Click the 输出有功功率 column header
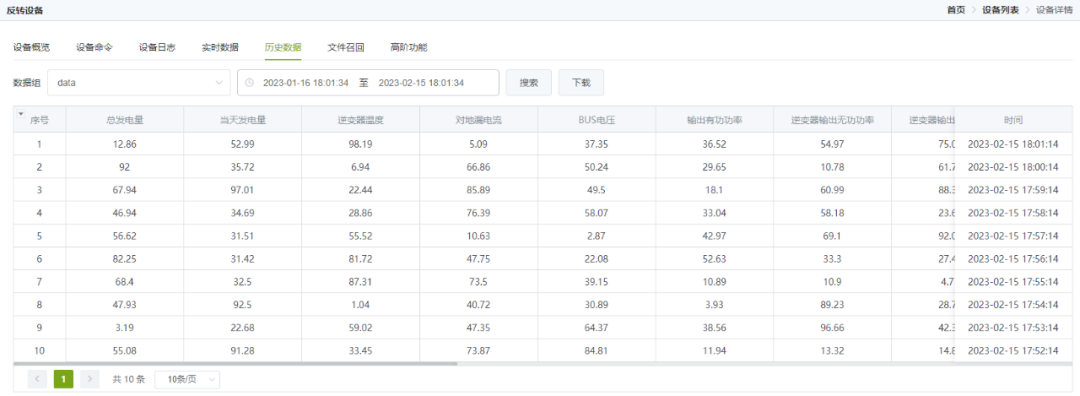 [x=714, y=120]
